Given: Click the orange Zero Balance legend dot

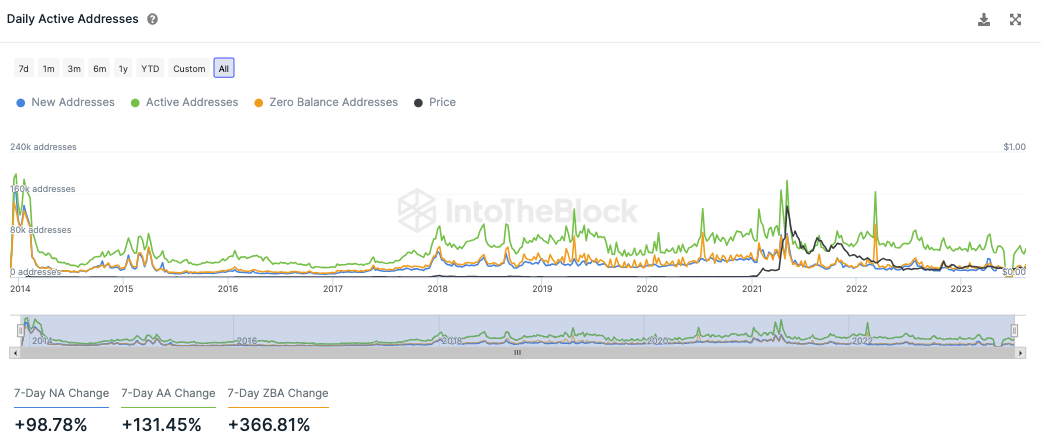Looking at the screenshot, I should click(259, 103).
